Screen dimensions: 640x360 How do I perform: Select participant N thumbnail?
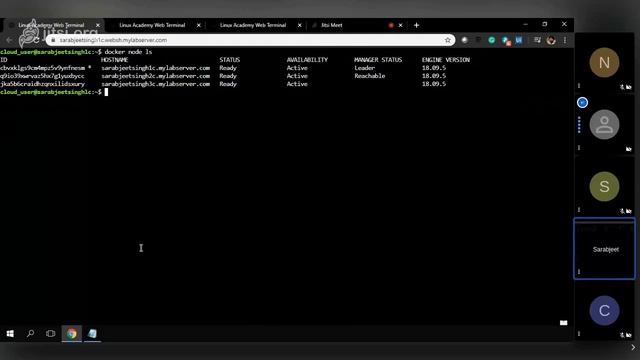coord(604,62)
